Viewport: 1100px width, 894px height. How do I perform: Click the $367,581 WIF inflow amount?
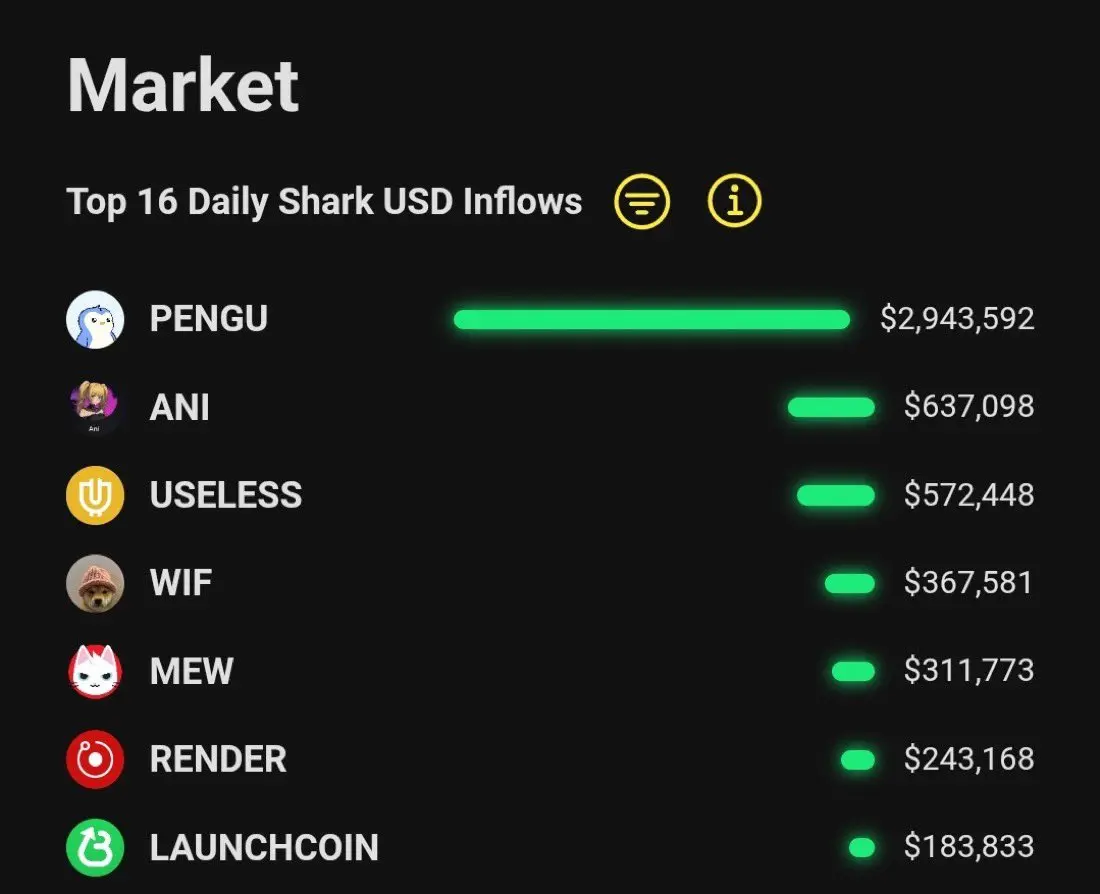(x=969, y=582)
